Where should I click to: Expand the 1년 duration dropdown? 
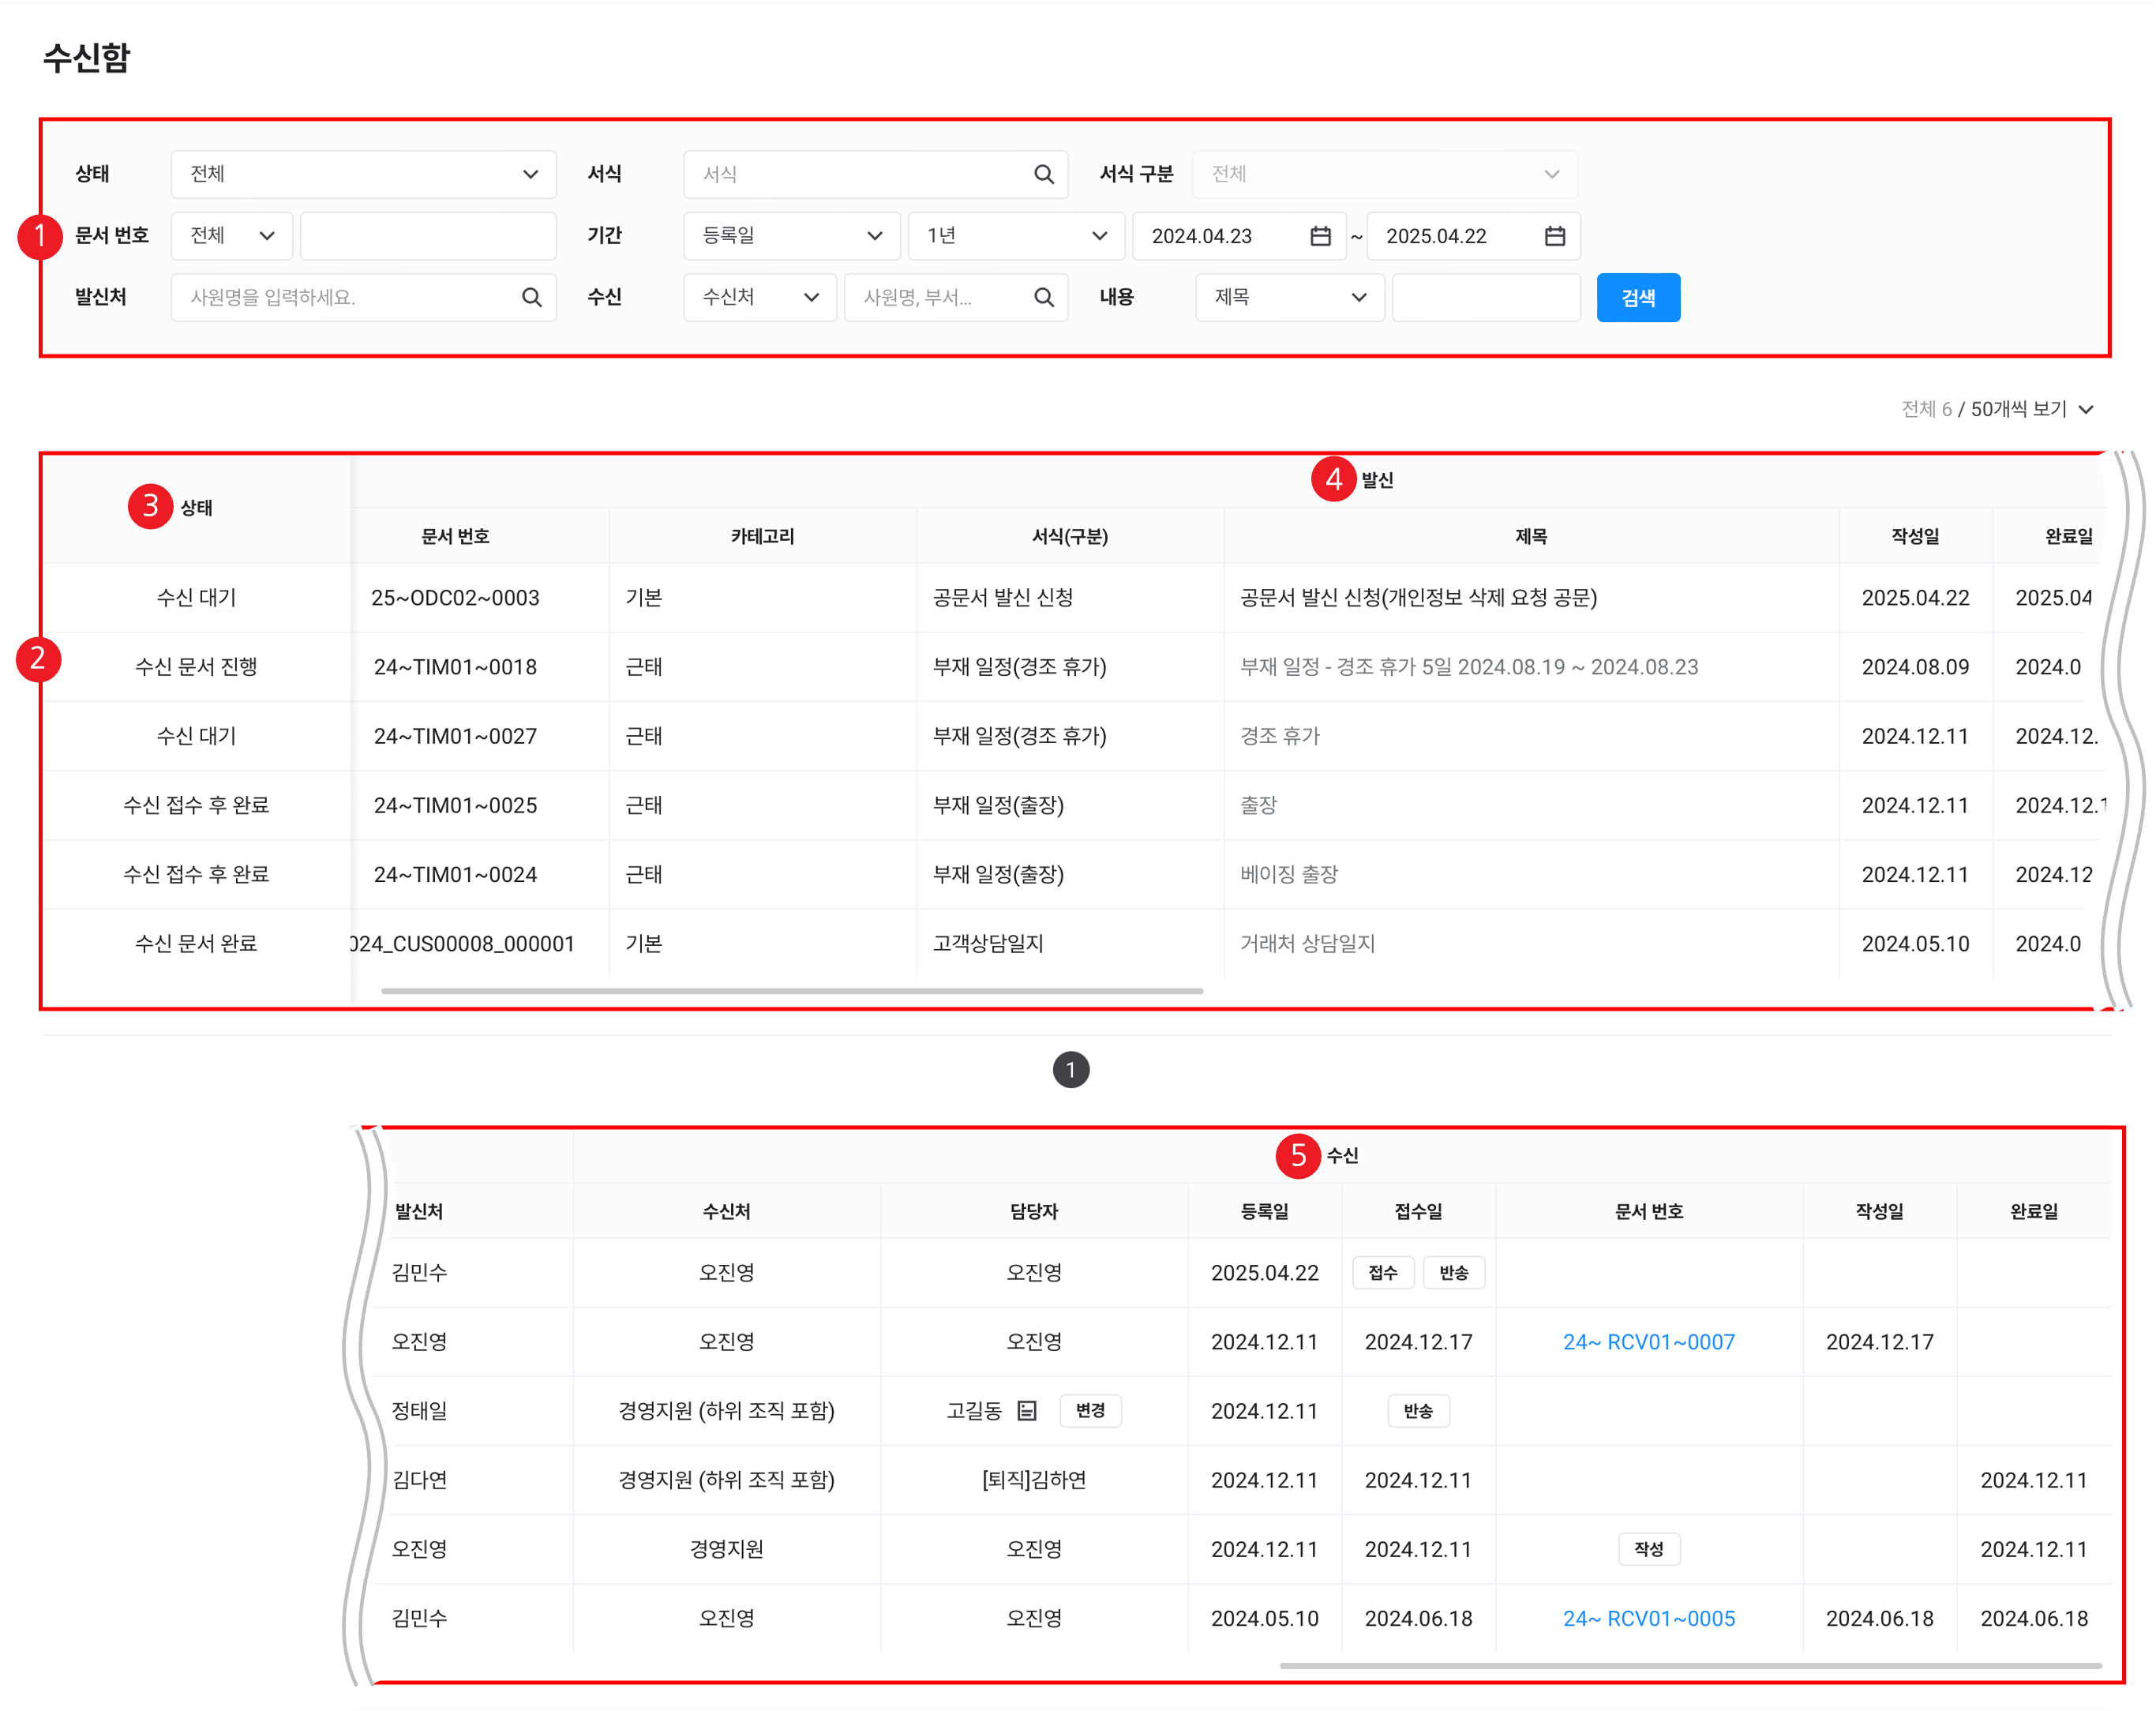coord(1015,236)
